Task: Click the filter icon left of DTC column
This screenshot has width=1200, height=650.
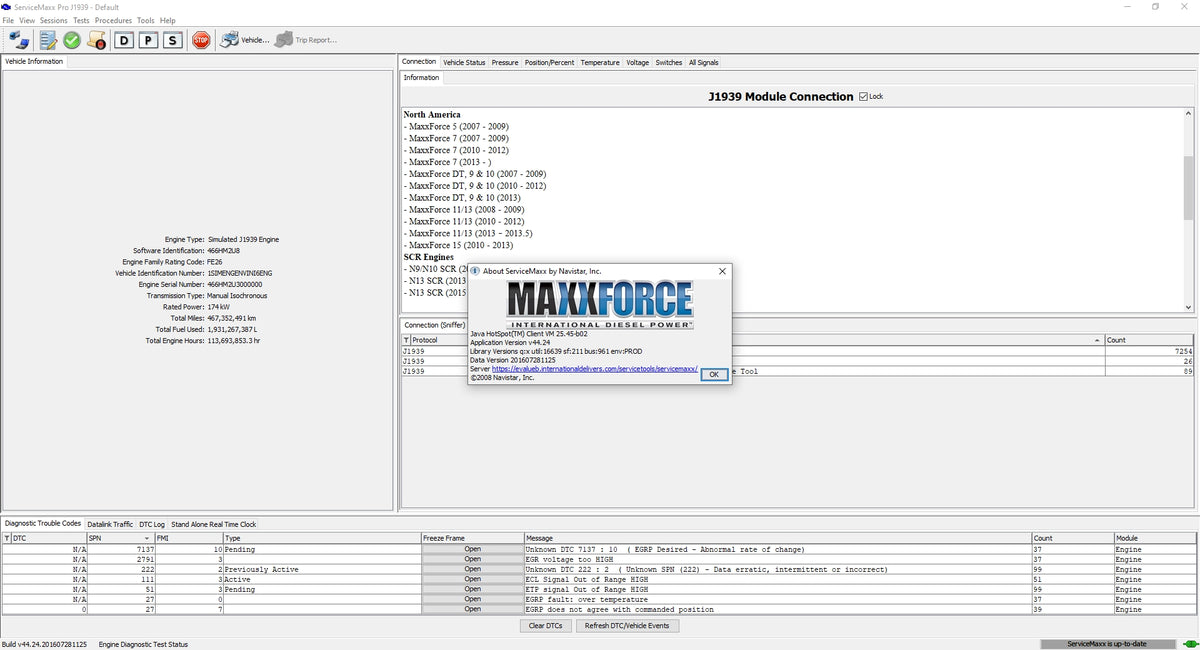Action: click(x=8, y=538)
